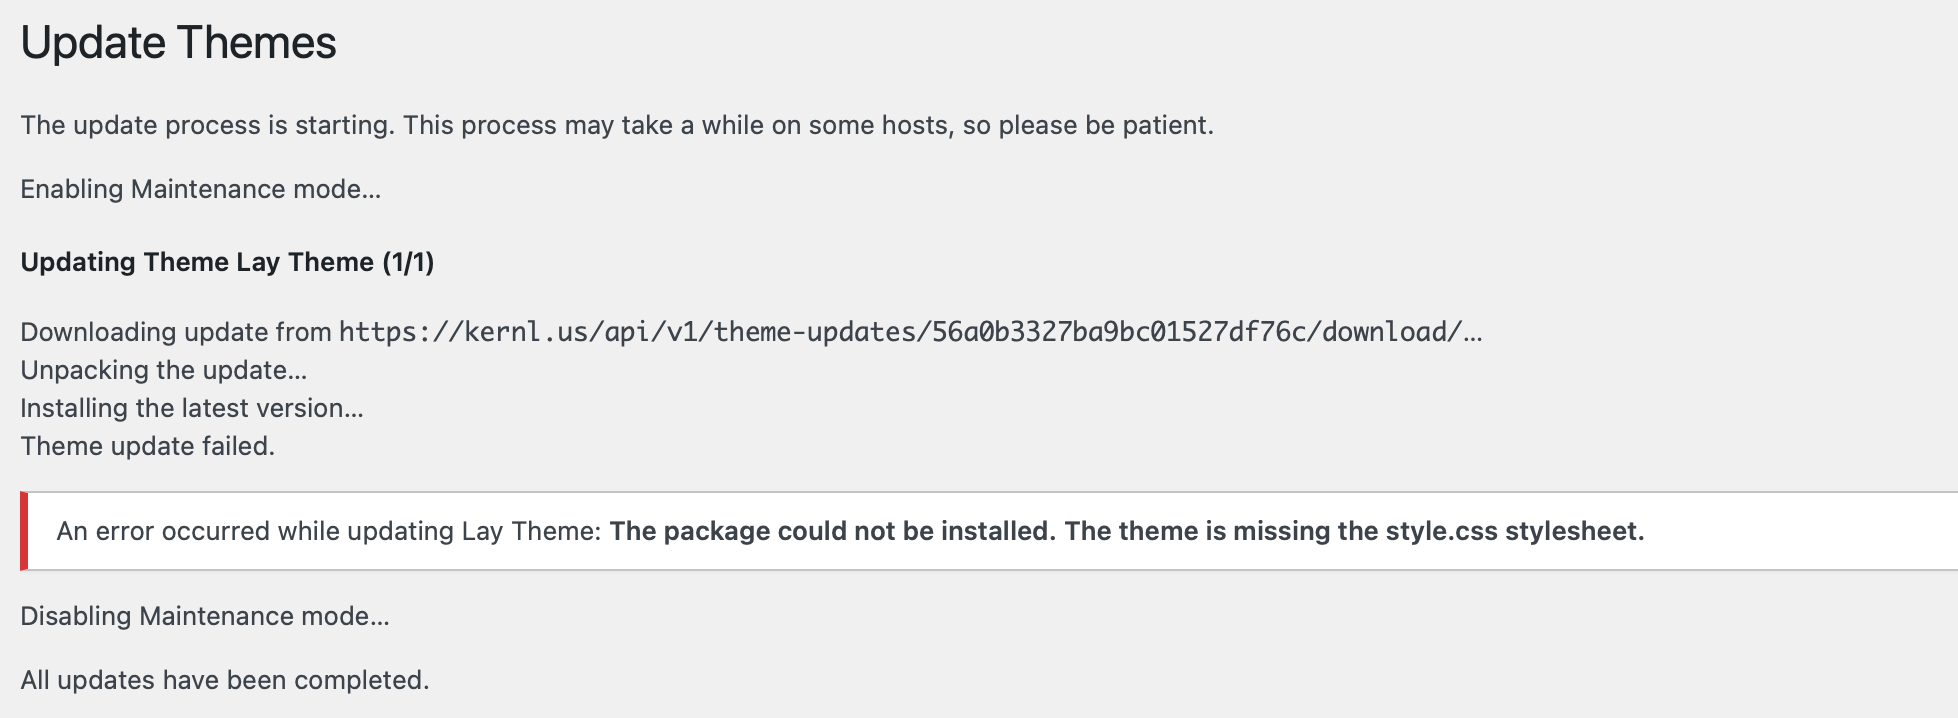The image size is (1958, 718).
Task: Click the 'Downloading update from' label
Action: [x=176, y=332]
